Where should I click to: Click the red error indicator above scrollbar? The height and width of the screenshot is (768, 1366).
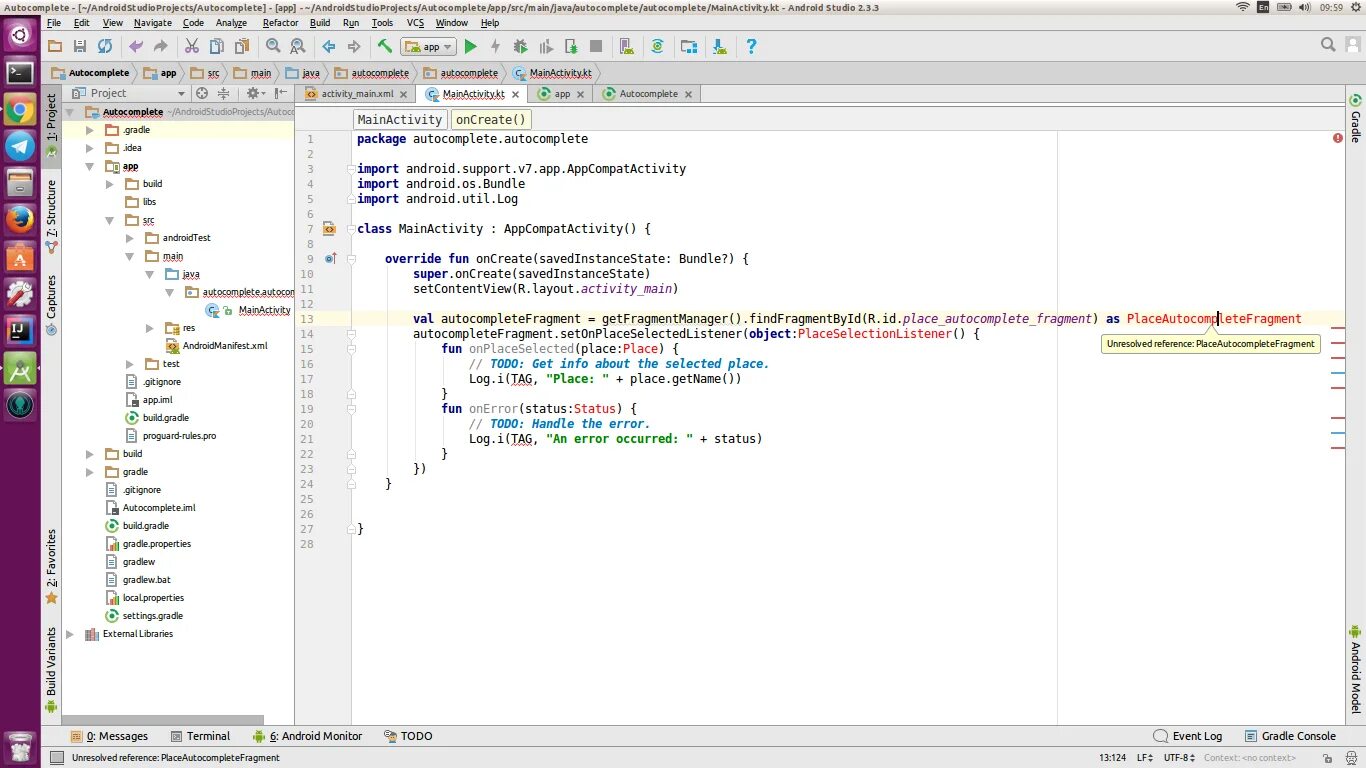click(x=1338, y=138)
